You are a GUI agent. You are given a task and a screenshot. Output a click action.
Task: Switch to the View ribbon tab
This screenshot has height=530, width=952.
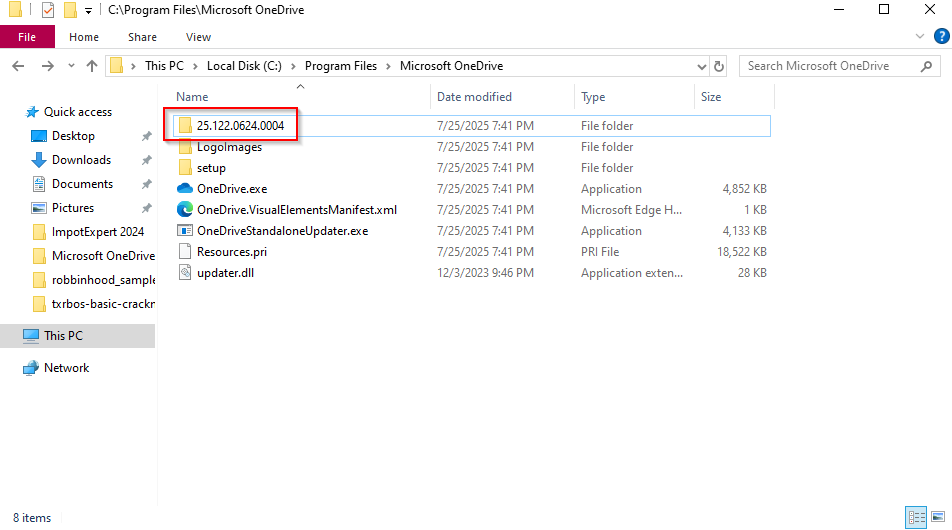click(198, 37)
